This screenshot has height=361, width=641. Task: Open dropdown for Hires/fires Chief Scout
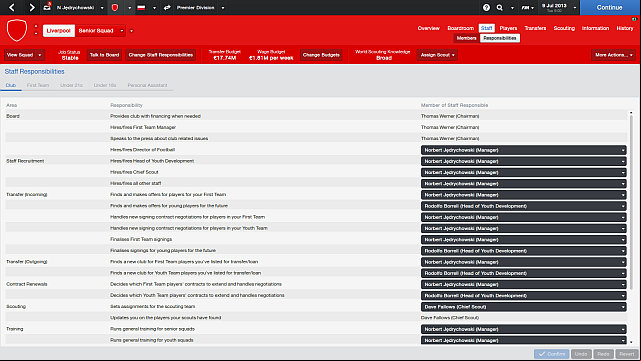tap(523, 173)
